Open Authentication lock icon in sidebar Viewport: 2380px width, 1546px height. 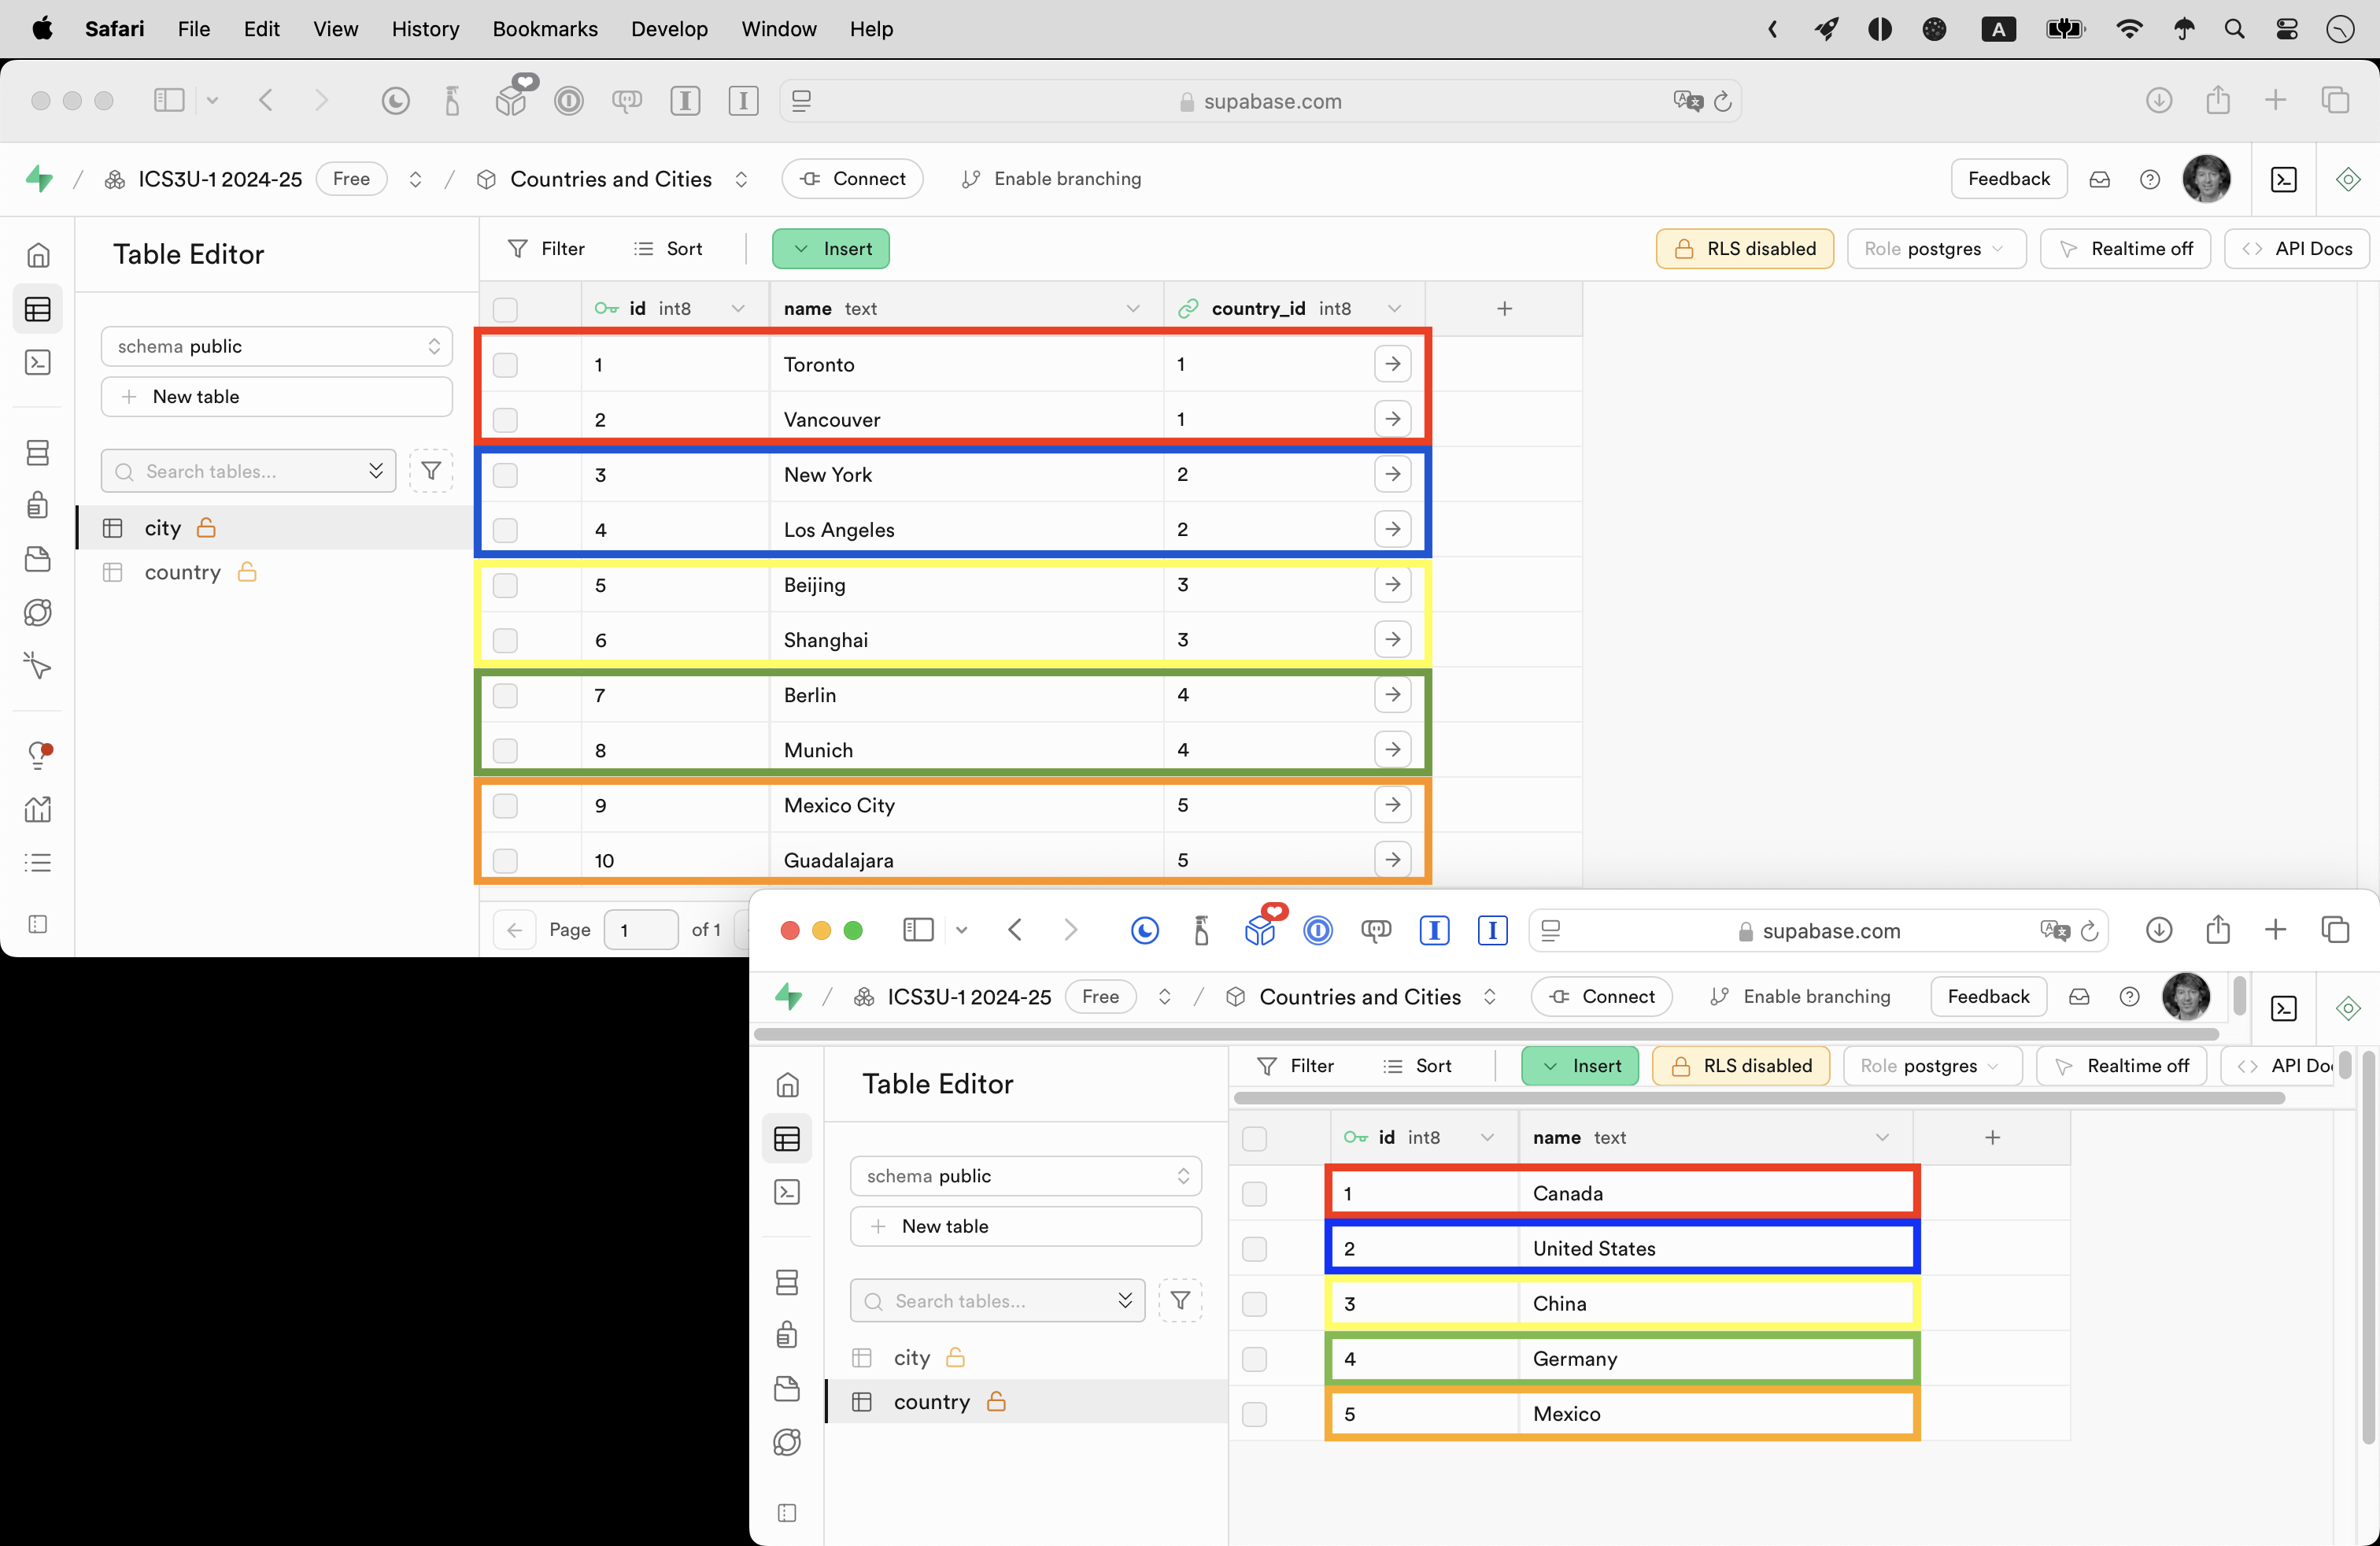[38, 505]
